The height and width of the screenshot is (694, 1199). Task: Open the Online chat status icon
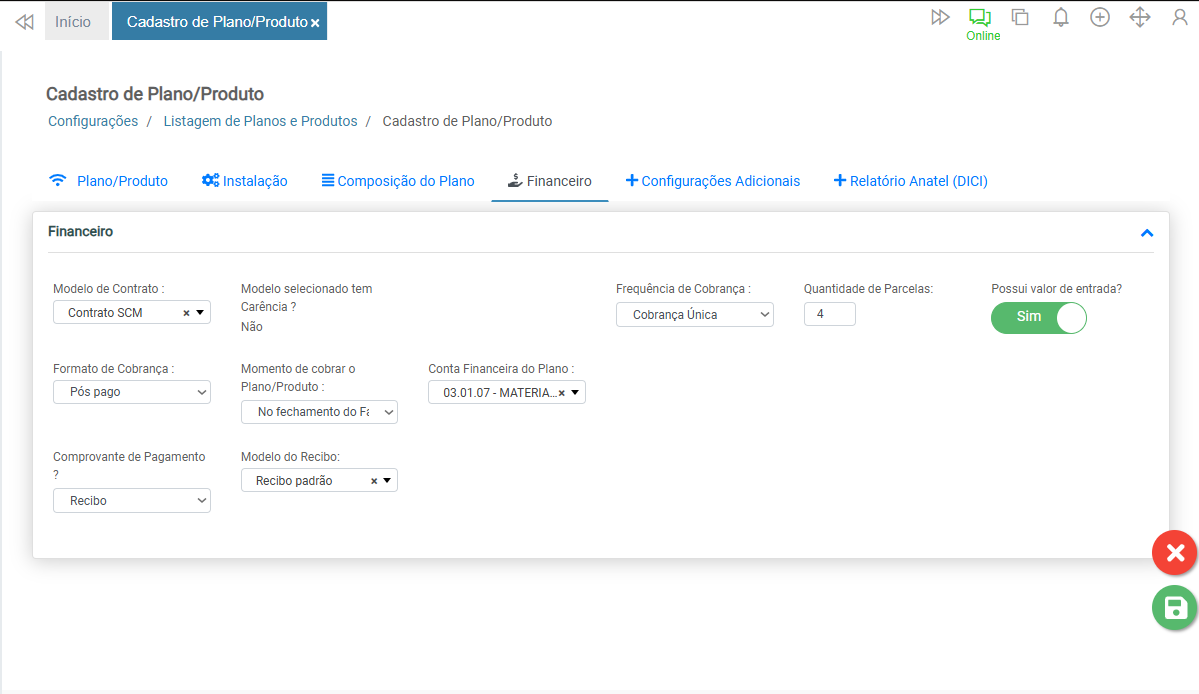[982, 18]
